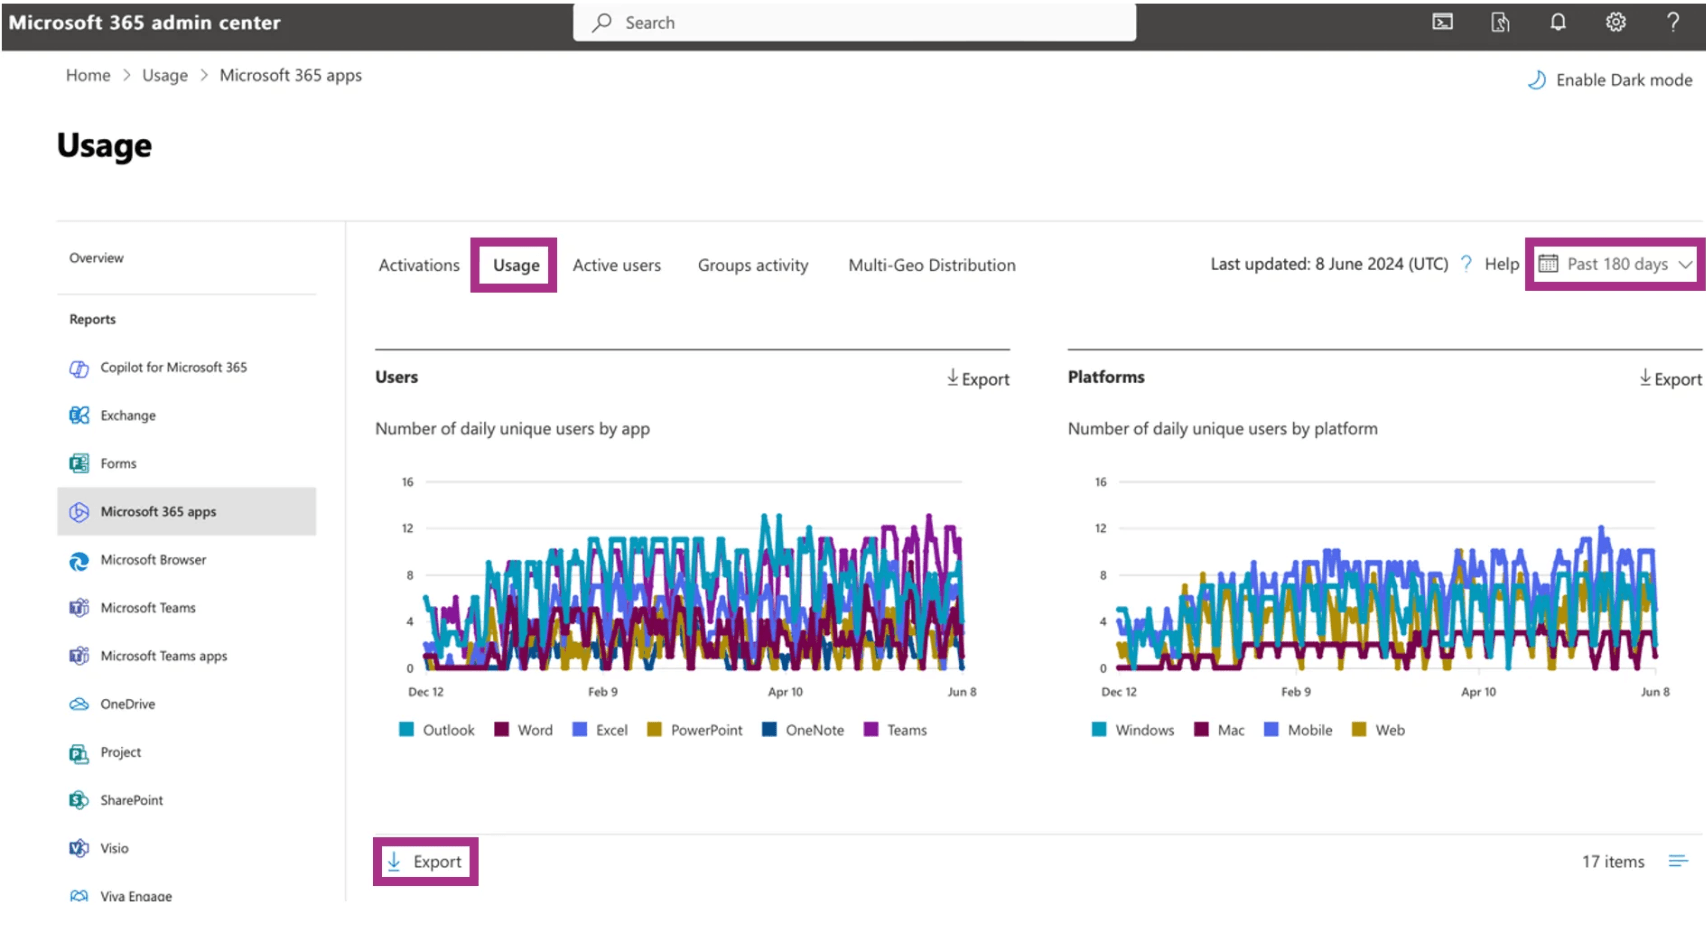Toggle the Outlook legend series in Users chart
This screenshot has width=1706, height=936.
437,731
